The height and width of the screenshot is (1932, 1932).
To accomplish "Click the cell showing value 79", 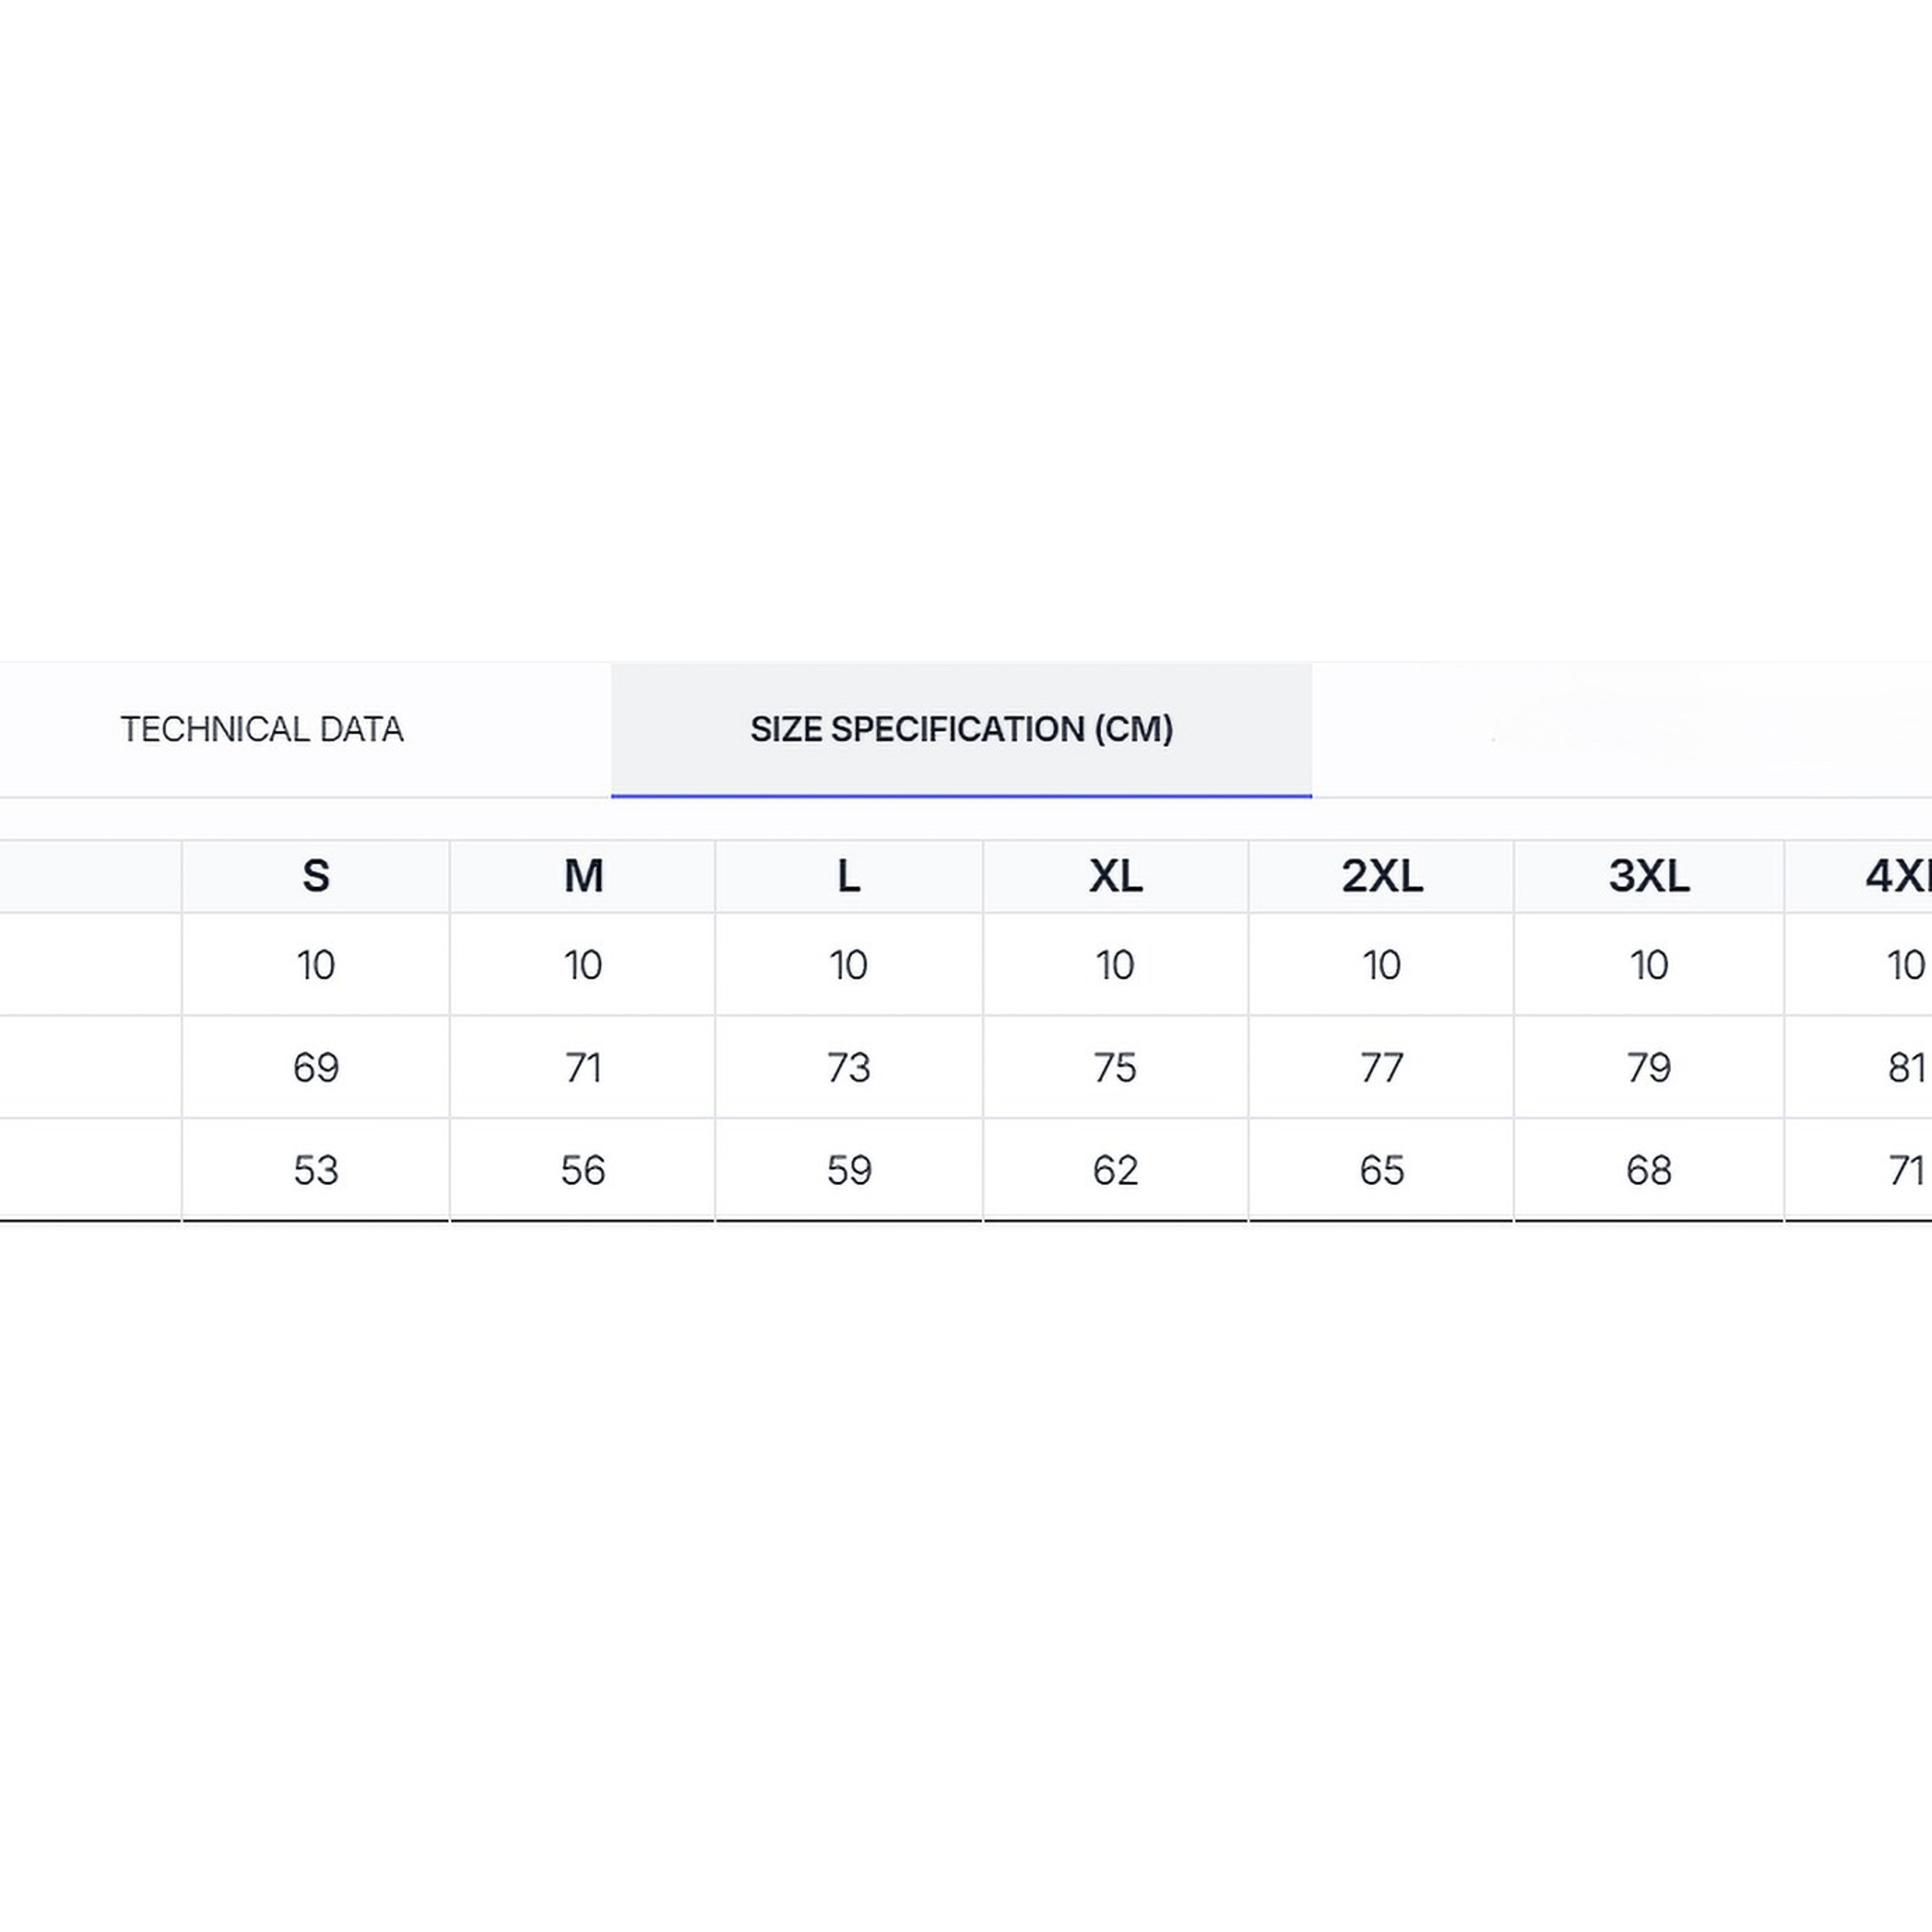I will coord(1648,1068).
